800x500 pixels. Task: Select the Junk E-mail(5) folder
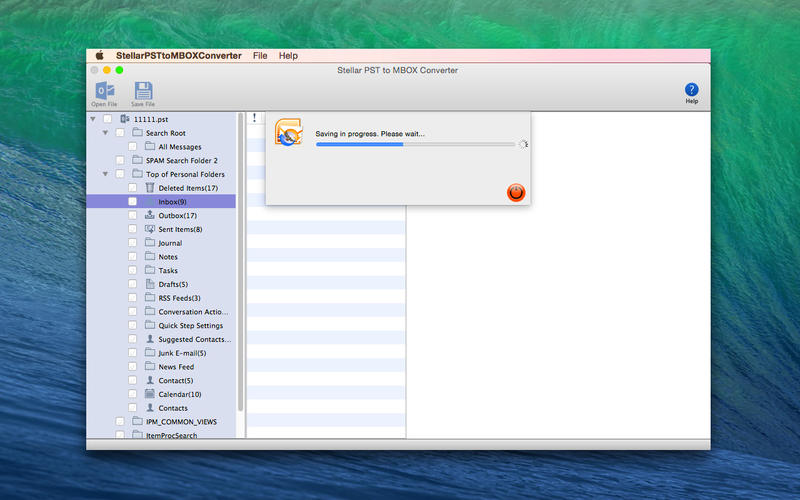182,353
